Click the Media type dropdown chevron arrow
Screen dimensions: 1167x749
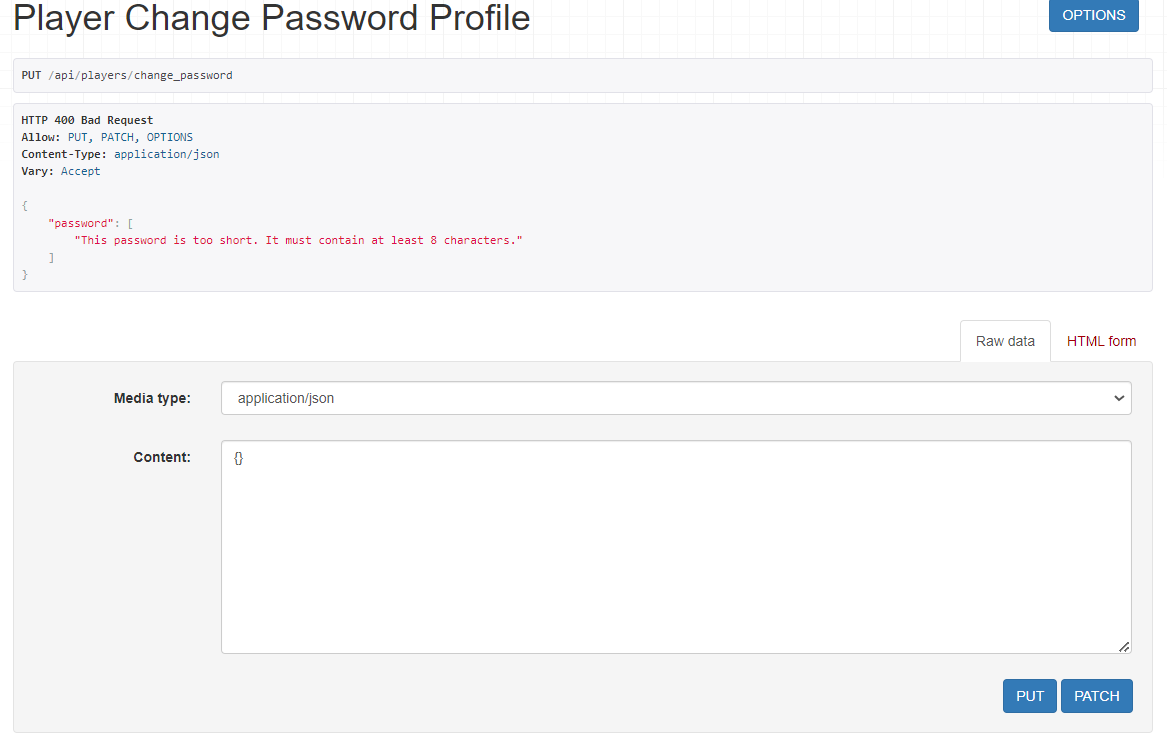(1118, 398)
